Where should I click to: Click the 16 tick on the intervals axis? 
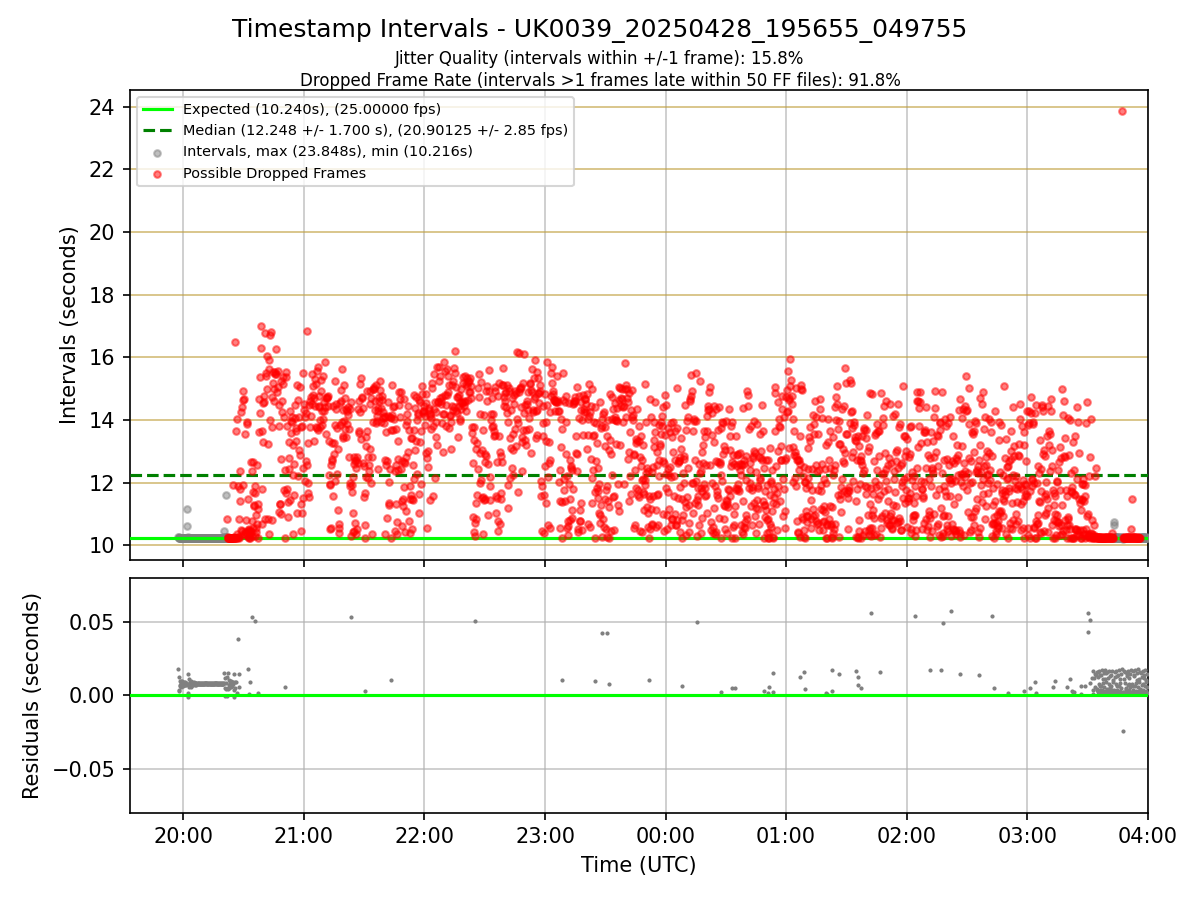[x=103, y=357]
